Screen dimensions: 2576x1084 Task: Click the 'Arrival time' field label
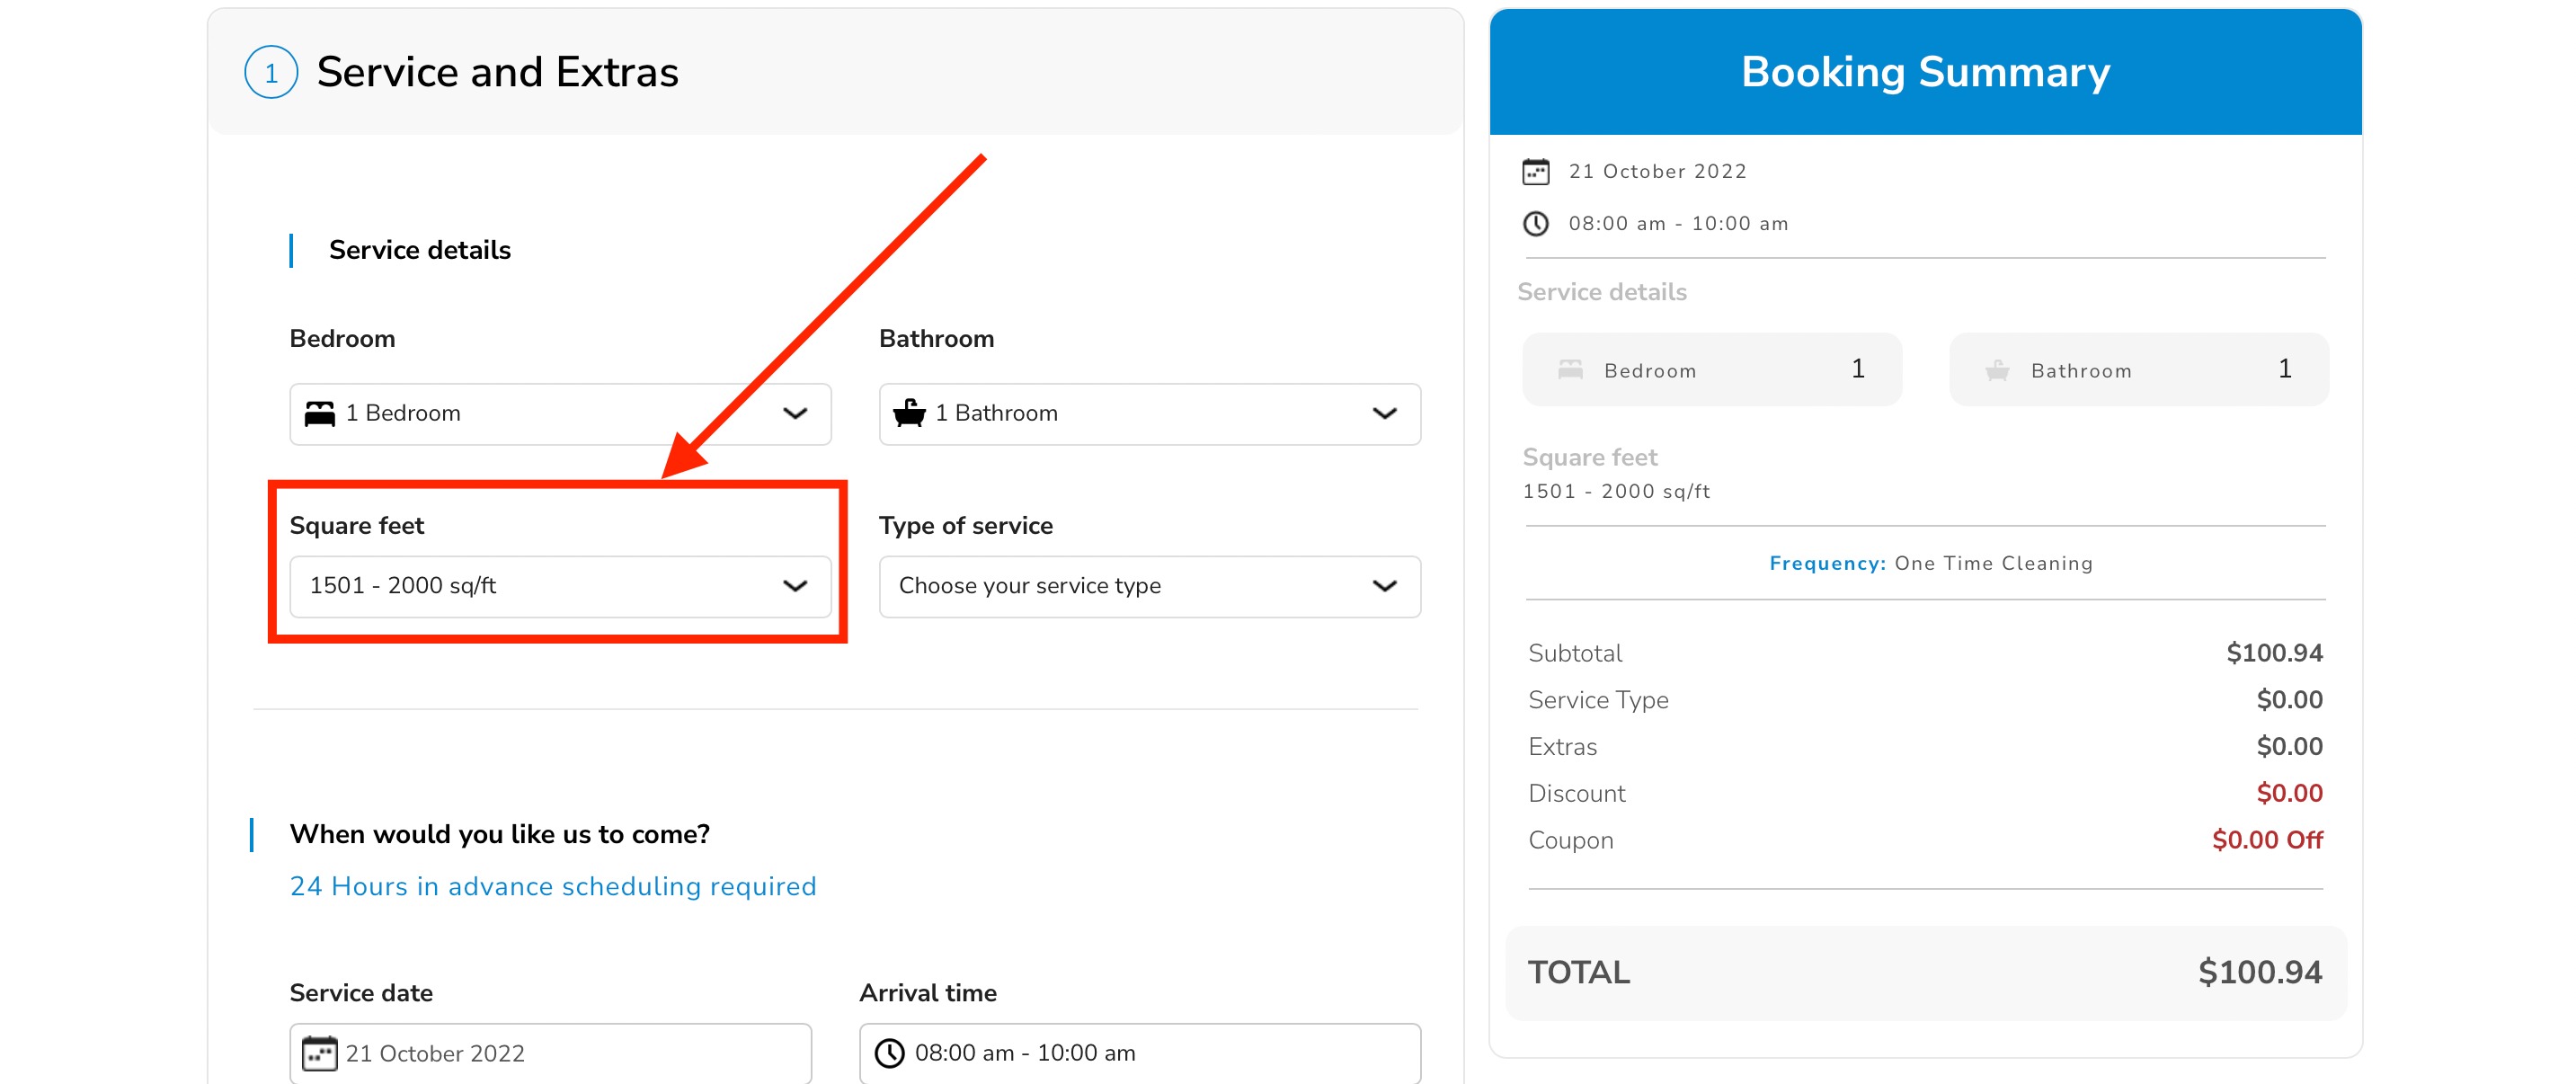(x=928, y=993)
